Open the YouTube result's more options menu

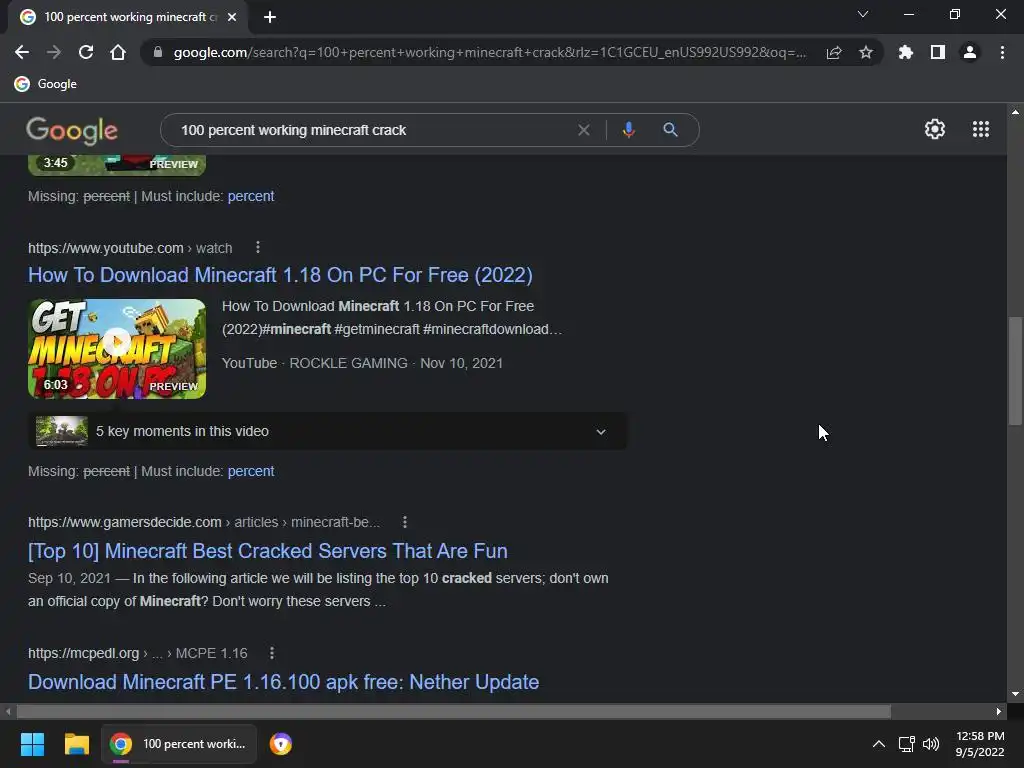(x=258, y=248)
